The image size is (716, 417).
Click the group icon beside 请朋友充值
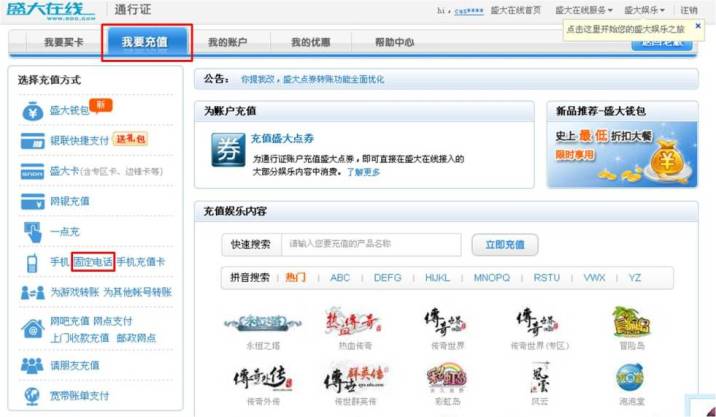pos(32,365)
